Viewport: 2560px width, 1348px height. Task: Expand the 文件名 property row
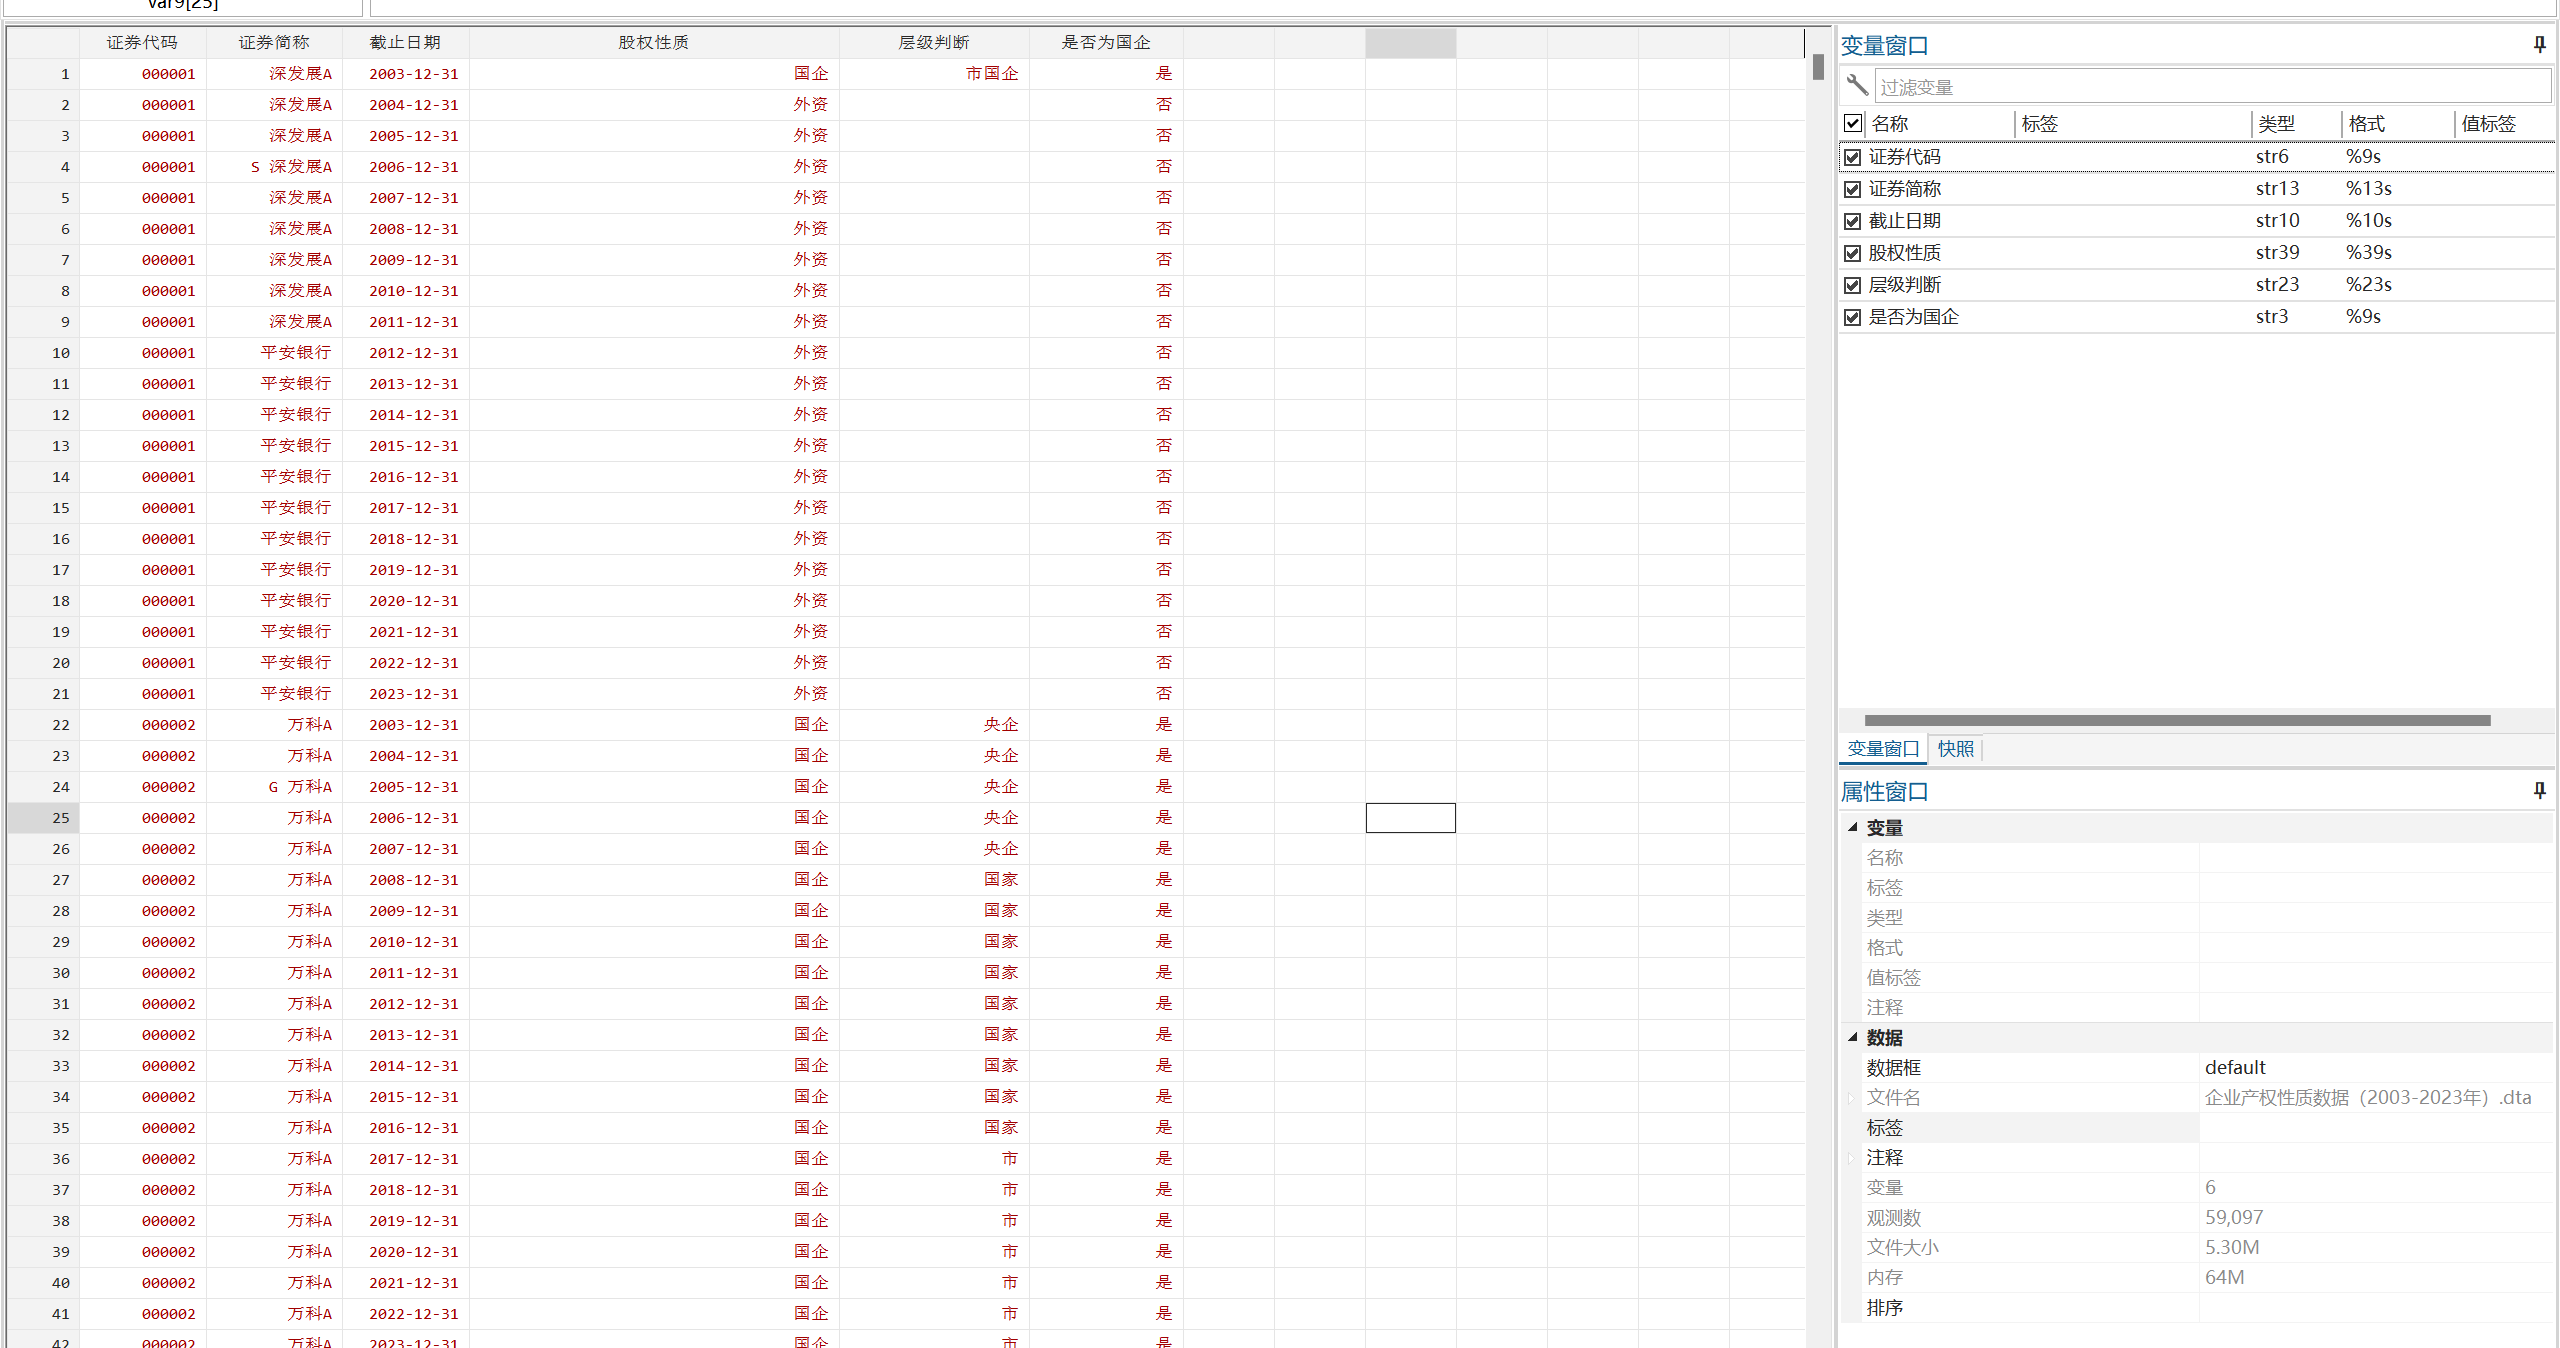pos(1852,1098)
